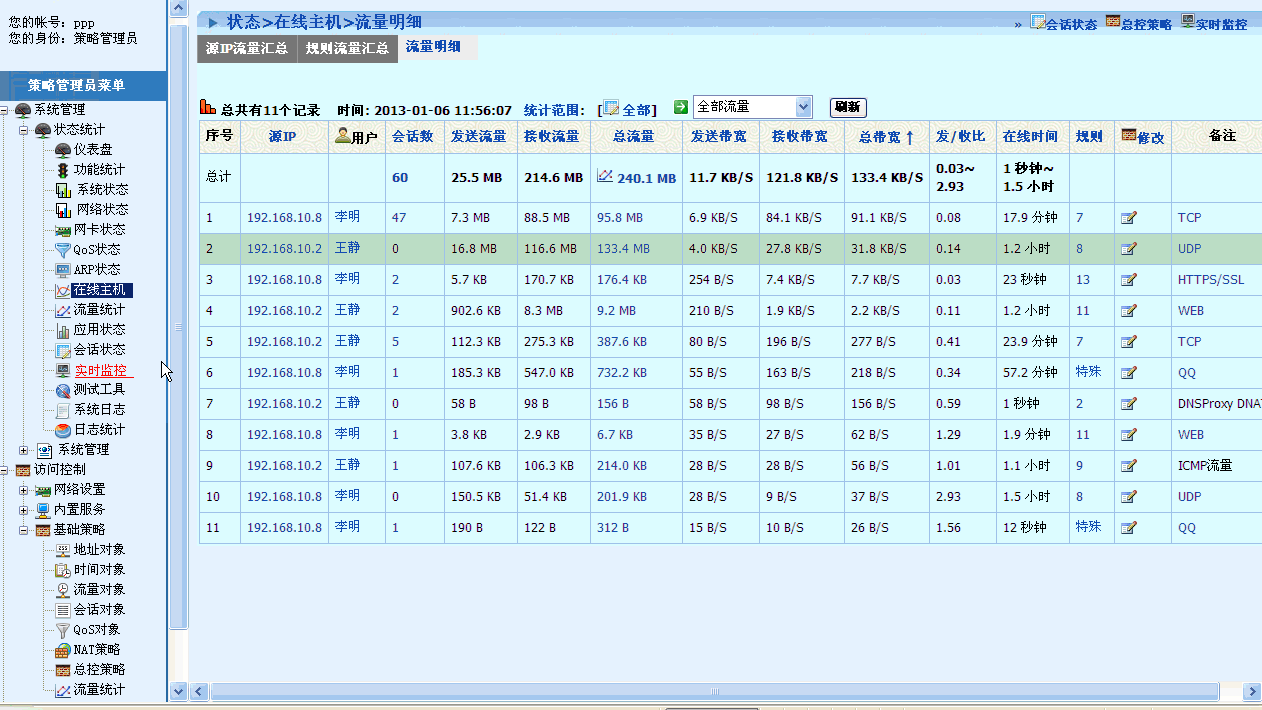Open 会话状态 shortcut in the top-right header
The height and width of the screenshot is (710, 1262).
[1064, 23]
